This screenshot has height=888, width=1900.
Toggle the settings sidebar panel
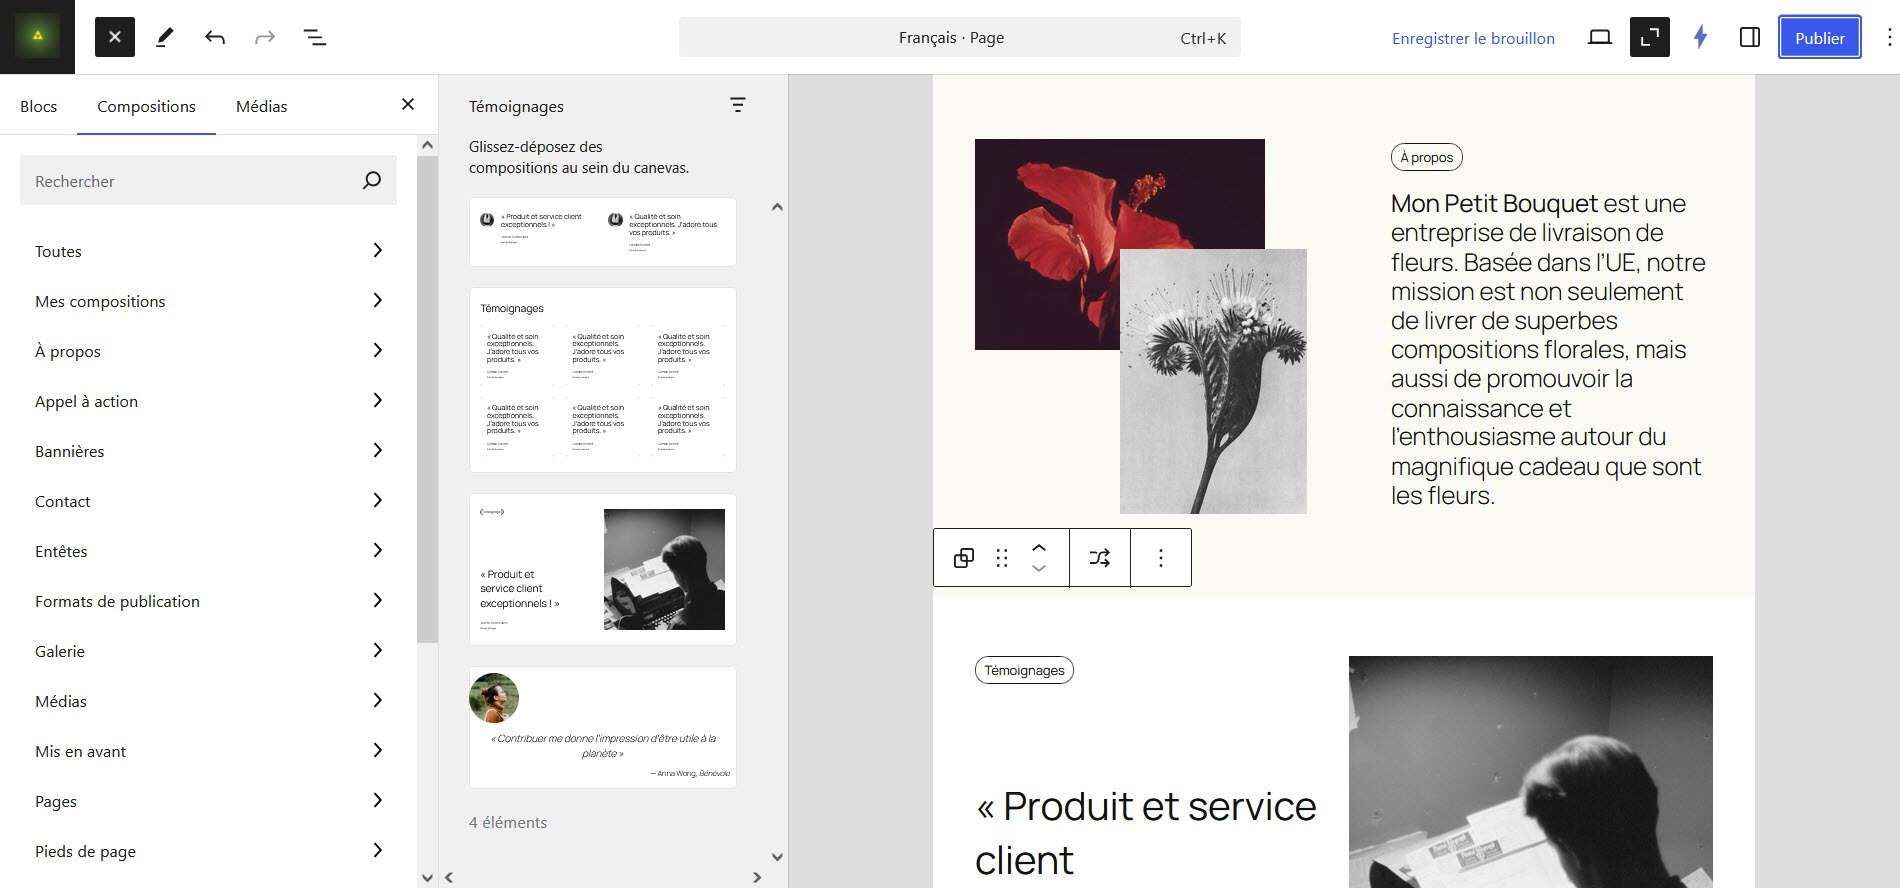click(x=1750, y=37)
